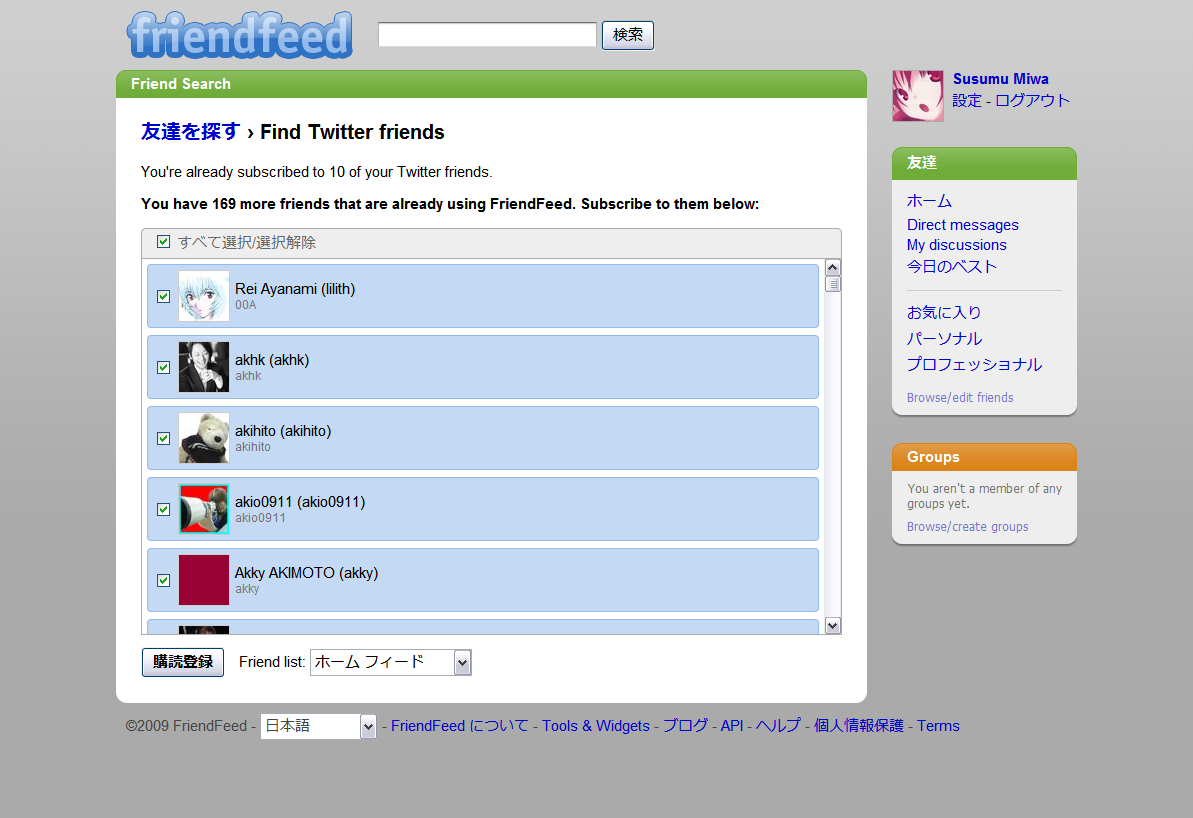
Task: Click the akio0911 (akio0911) name text
Action: pyautogui.click(x=300, y=502)
